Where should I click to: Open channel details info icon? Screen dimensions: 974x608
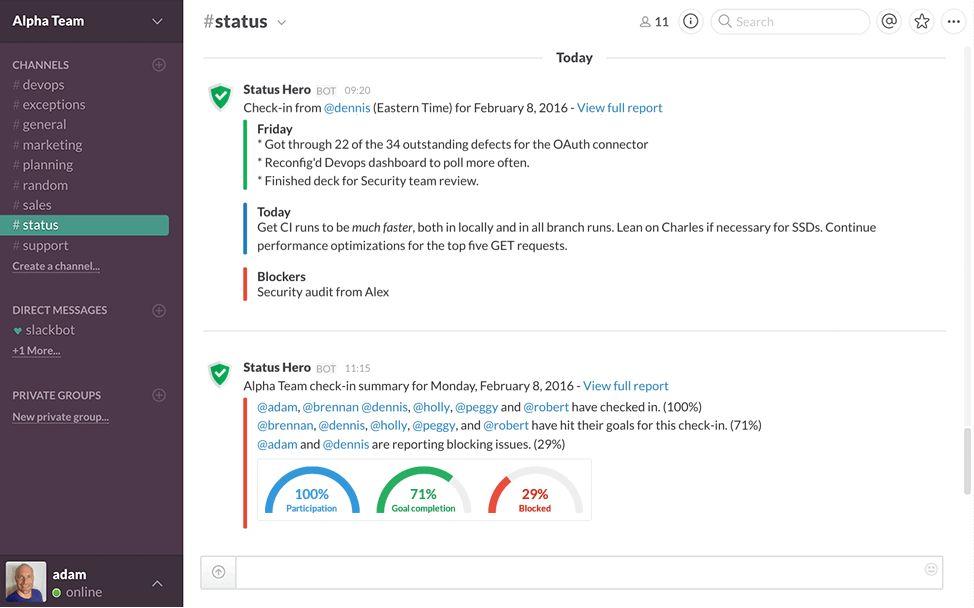(690, 21)
